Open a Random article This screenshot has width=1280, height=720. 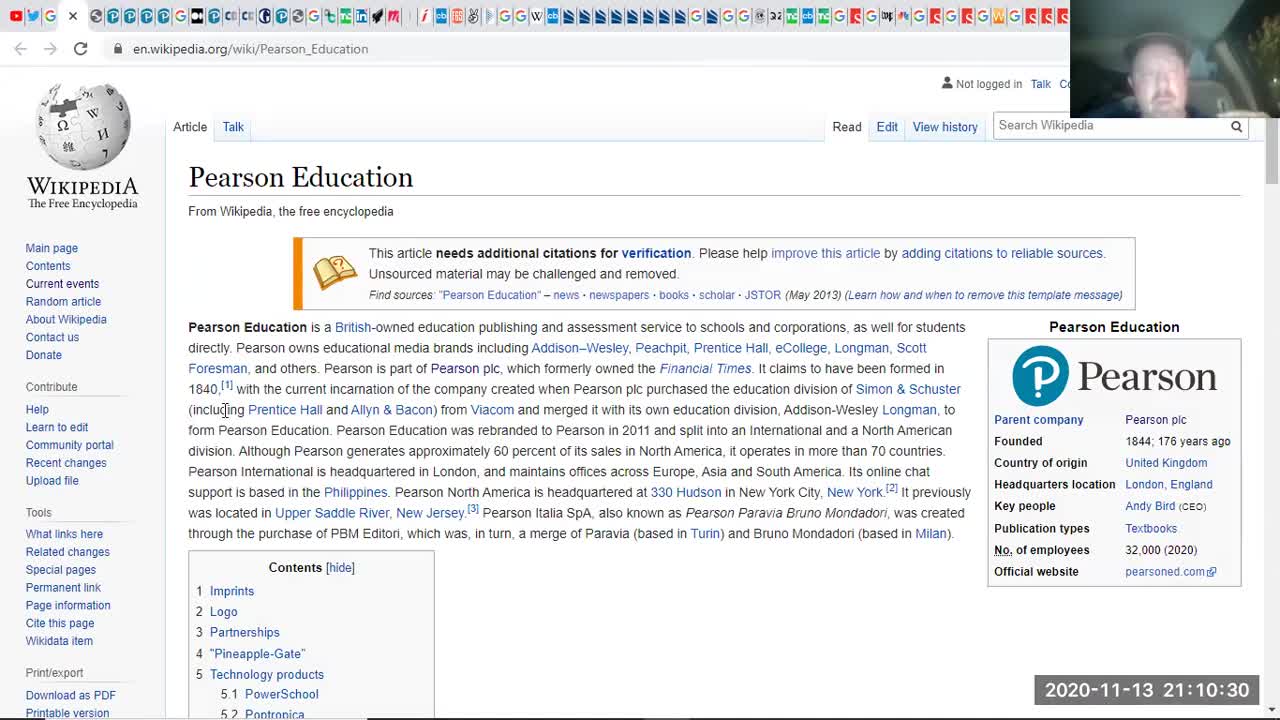click(x=63, y=302)
